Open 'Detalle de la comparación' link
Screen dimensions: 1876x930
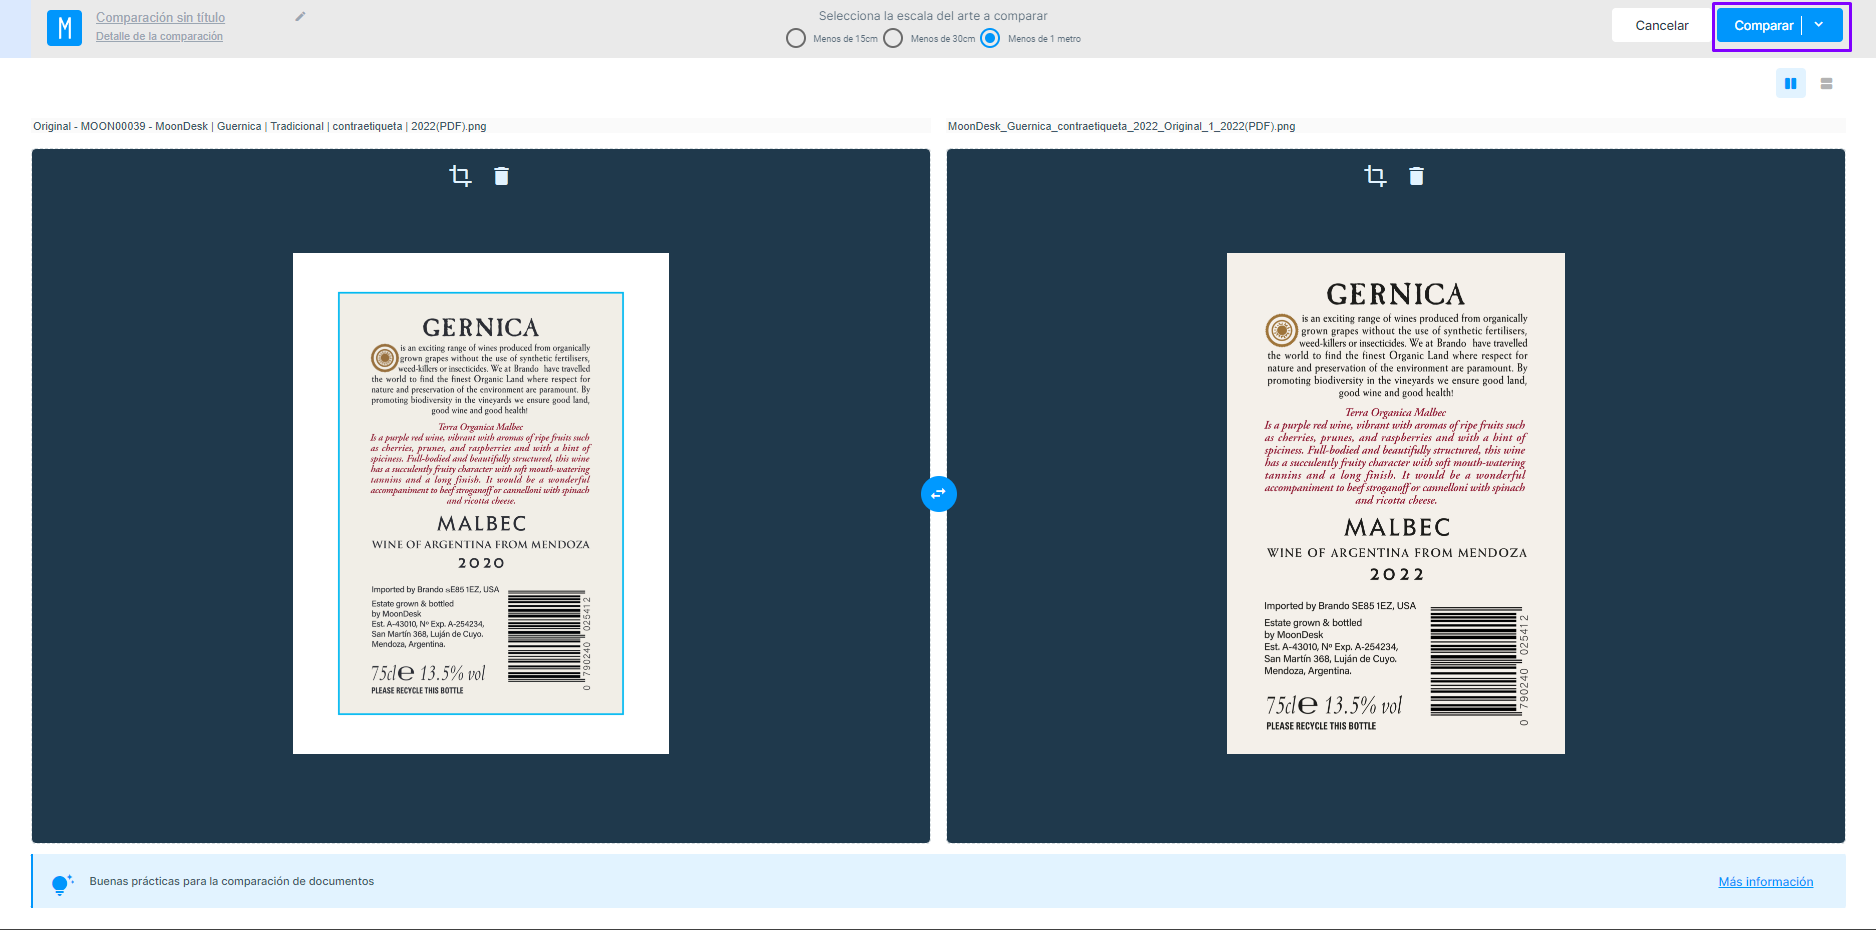pos(159,37)
